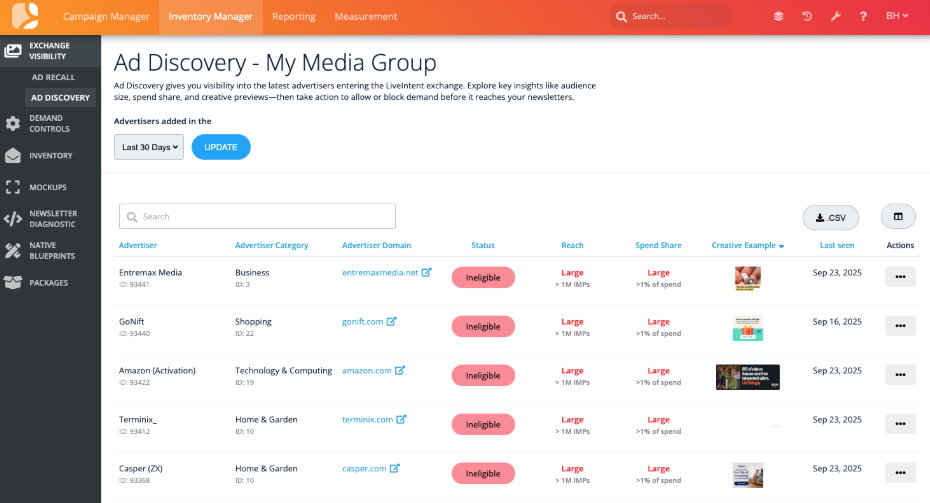
Task: Download the table as .CSV
Action: click(x=830, y=218)
